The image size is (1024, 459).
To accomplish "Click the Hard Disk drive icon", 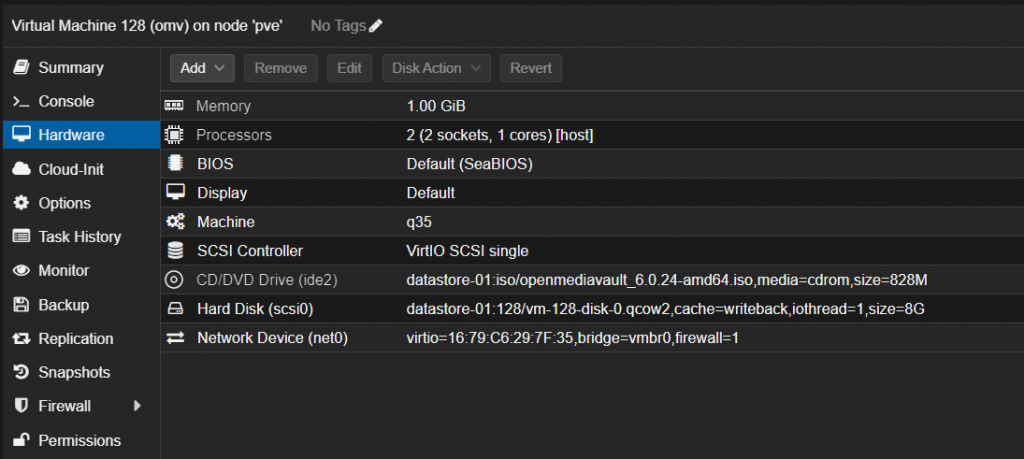I will tap(175, 309).
